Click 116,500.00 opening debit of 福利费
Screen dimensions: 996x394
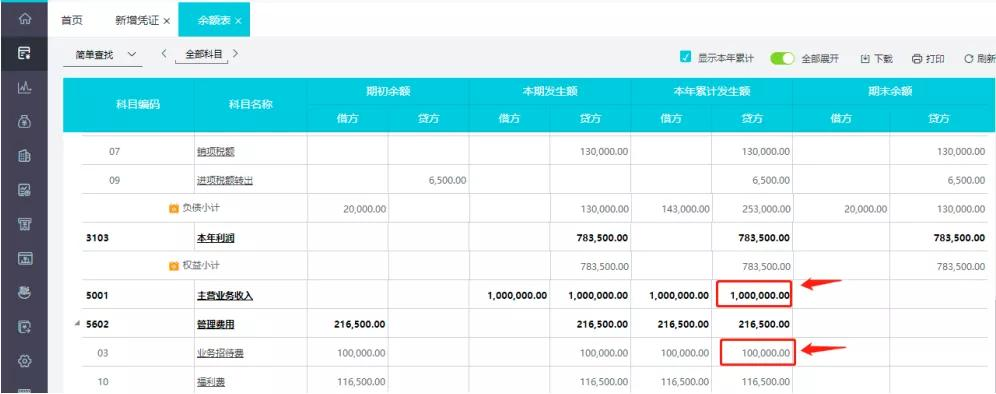pyautogui.click(x=360, y=382)
